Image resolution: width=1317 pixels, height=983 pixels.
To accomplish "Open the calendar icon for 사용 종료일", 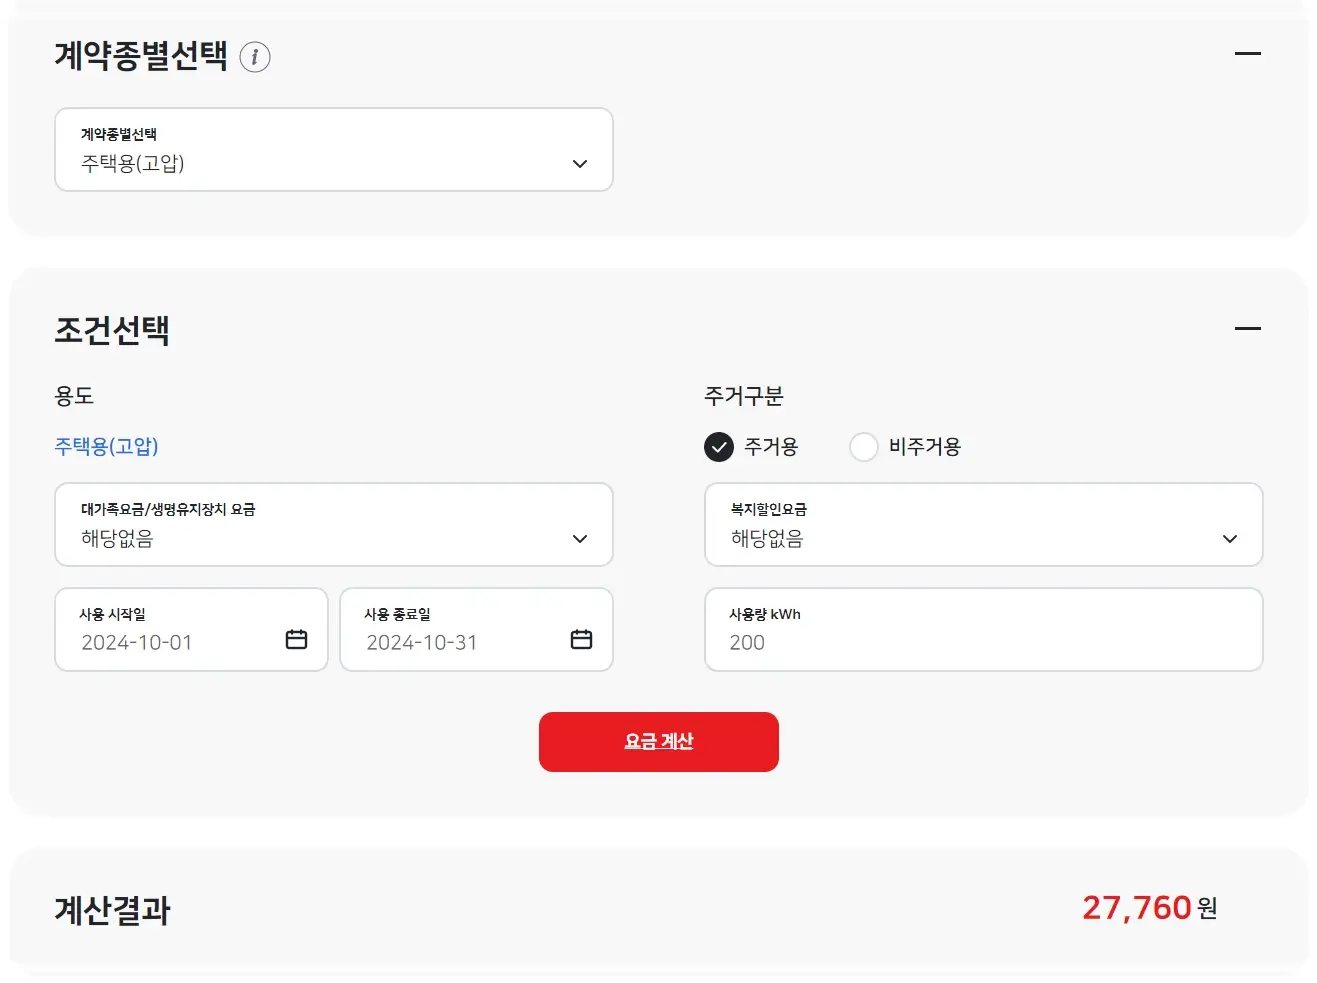I will [582, 640].
